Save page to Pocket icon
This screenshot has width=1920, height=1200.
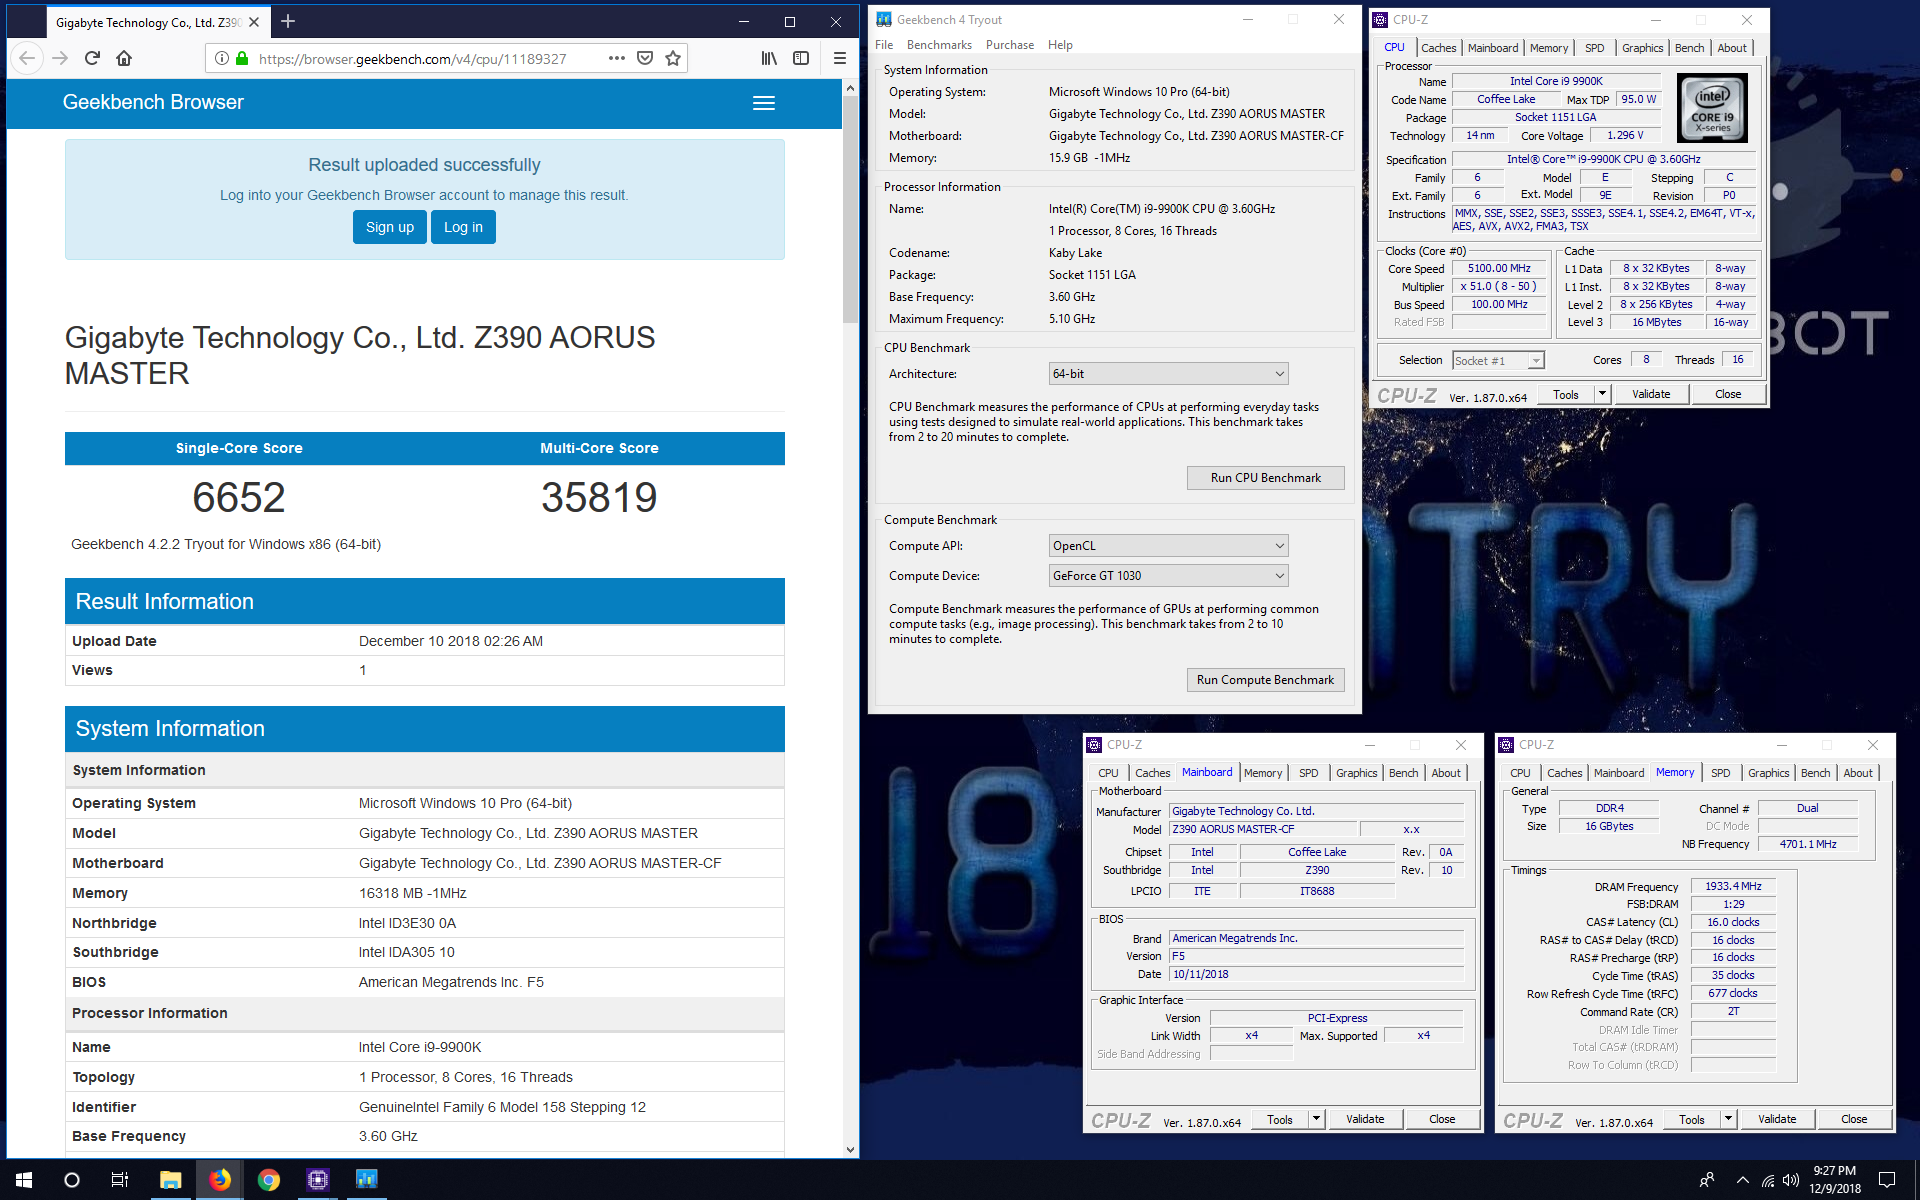[x=645, y=58]
